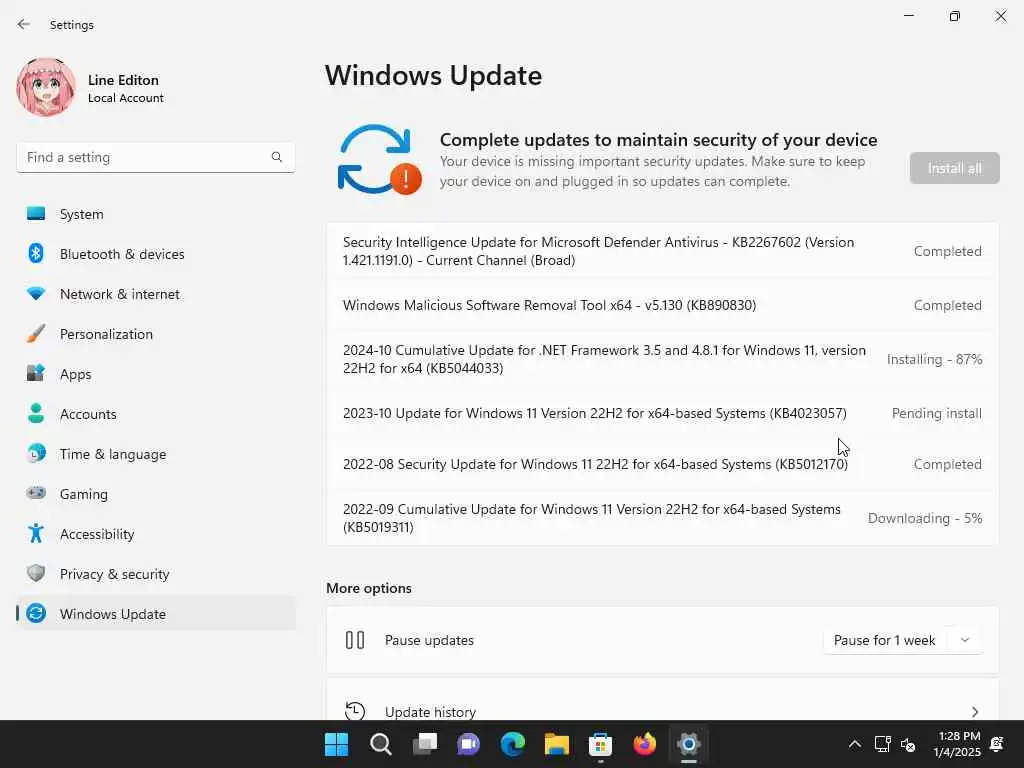Click the KB5044033 .NET Framework update row
This screenshot has width=1024, height=768.
coord(662,359)
